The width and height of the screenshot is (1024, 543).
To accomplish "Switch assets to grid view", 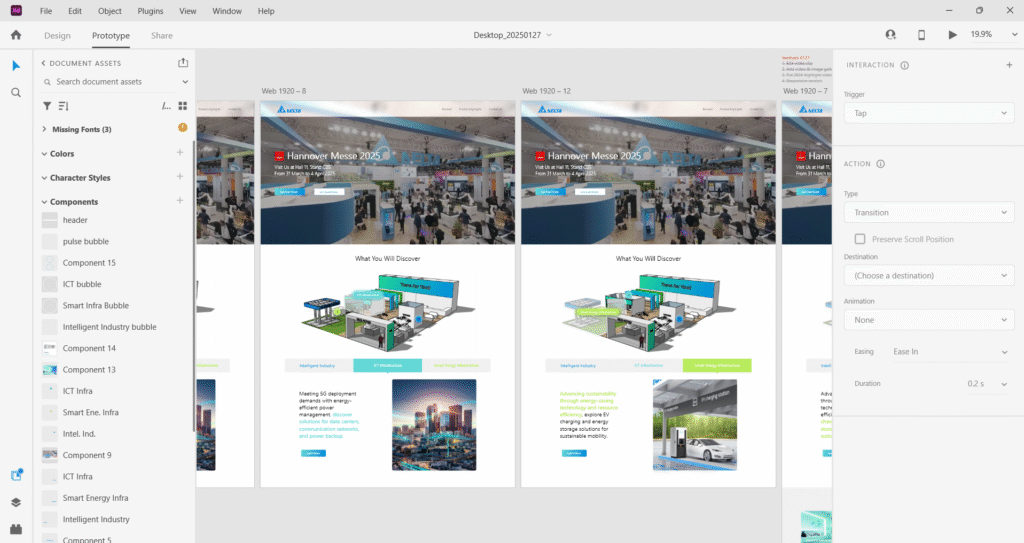I will click(183, 105).
